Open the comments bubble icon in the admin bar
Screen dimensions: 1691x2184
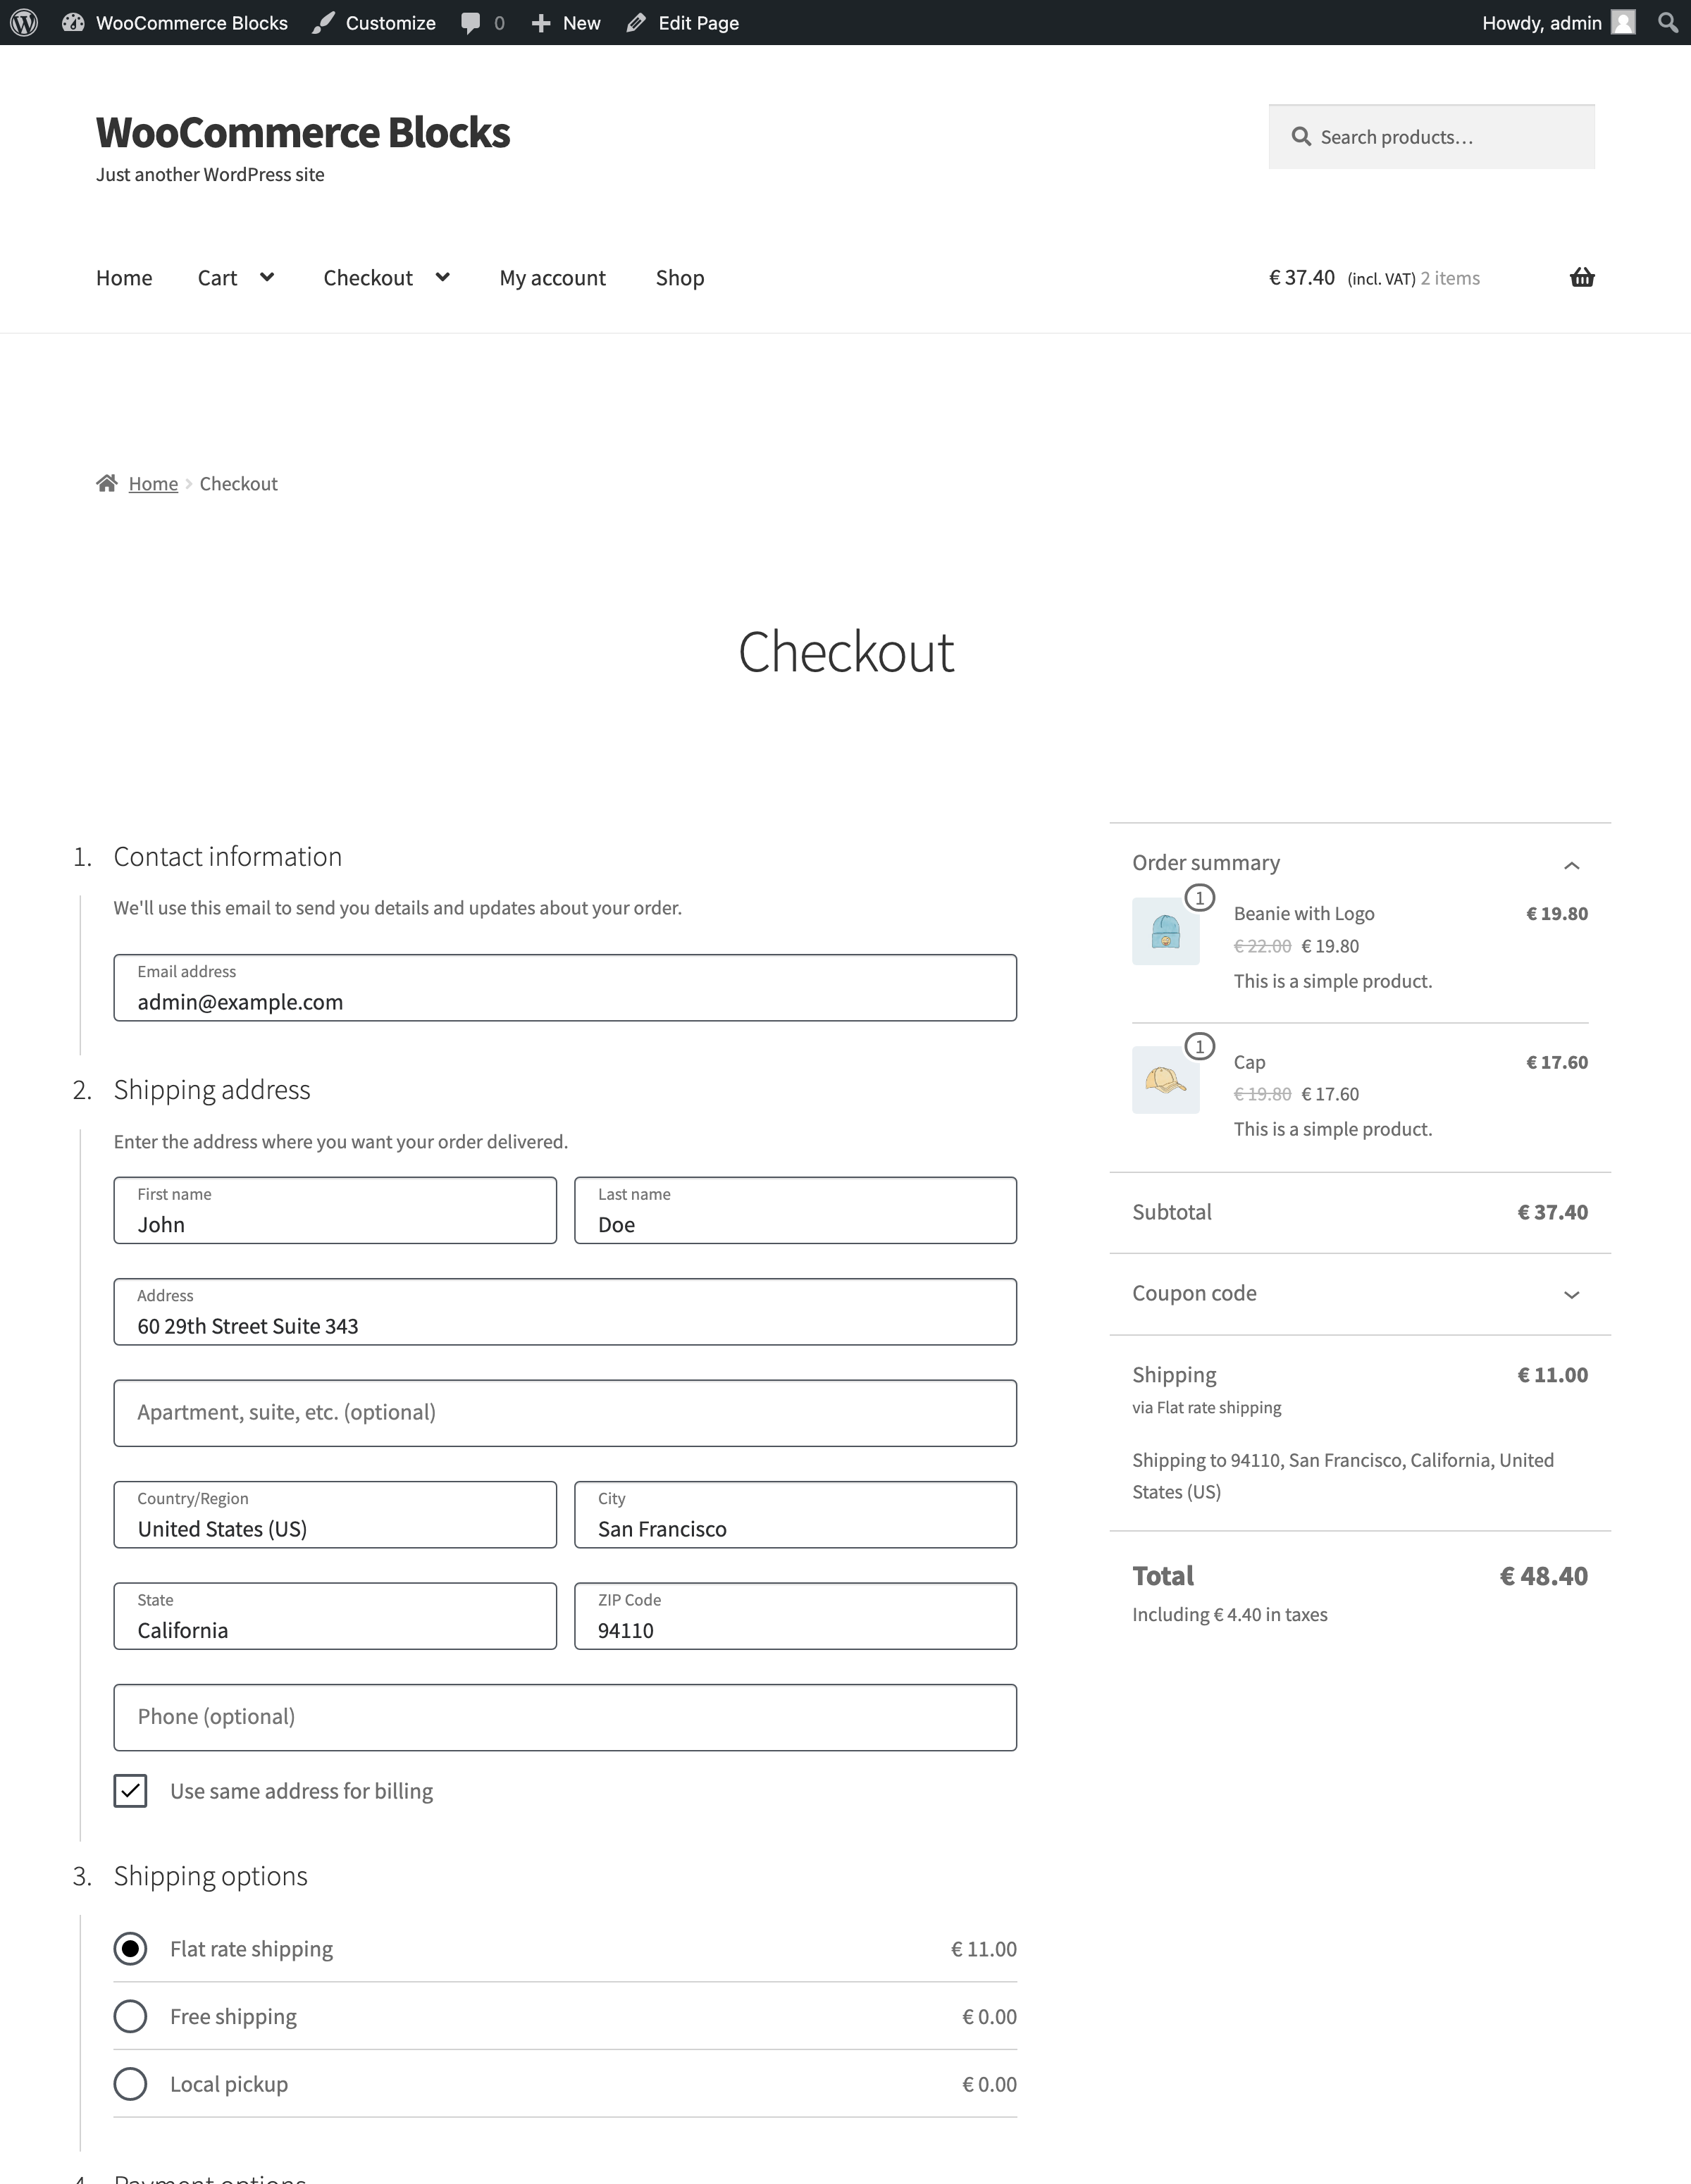pos(470,23)
